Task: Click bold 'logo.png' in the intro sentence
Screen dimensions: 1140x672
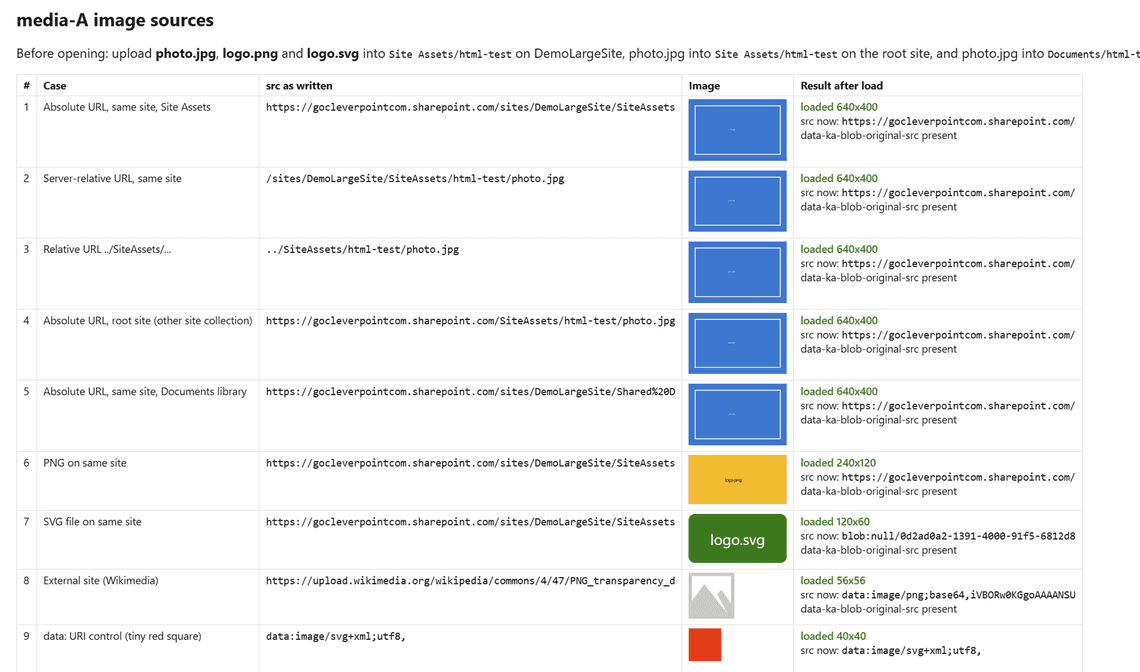Action: click(250, 54)
